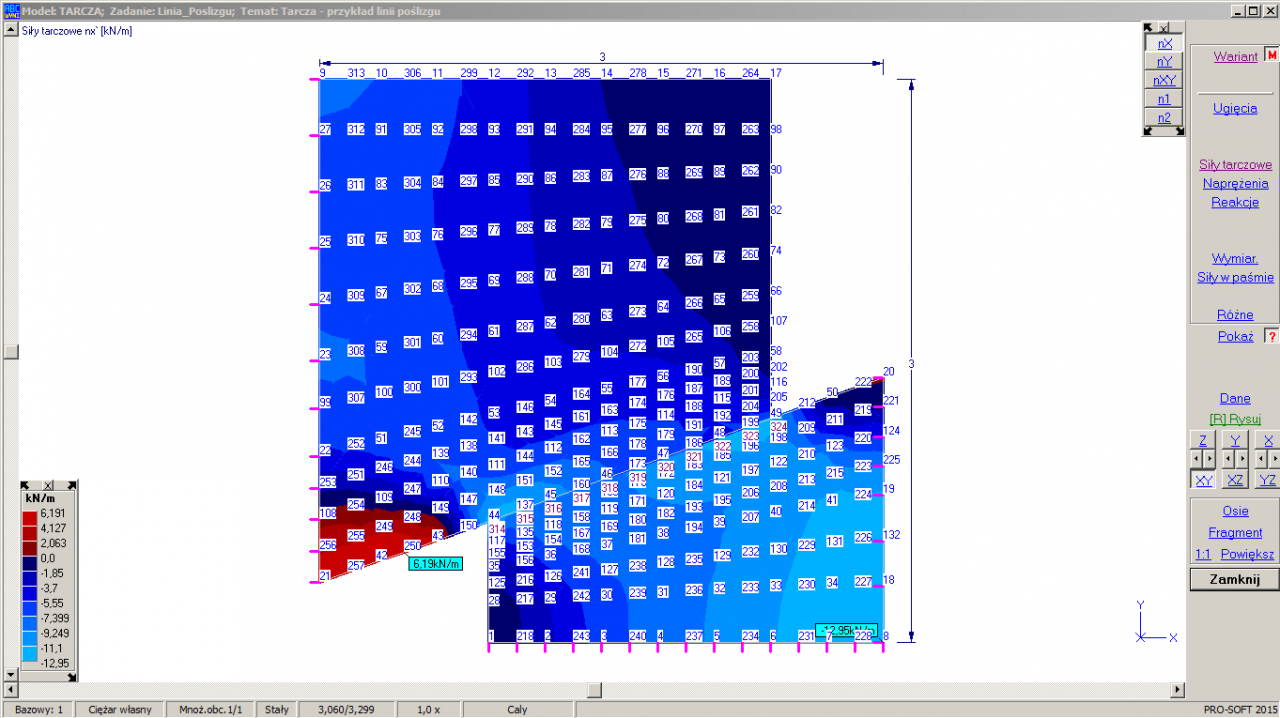The height and width of the screenshot is (718, 1280).
Task: Click the left arrow under the Z button
Action: click(1196, 459)
